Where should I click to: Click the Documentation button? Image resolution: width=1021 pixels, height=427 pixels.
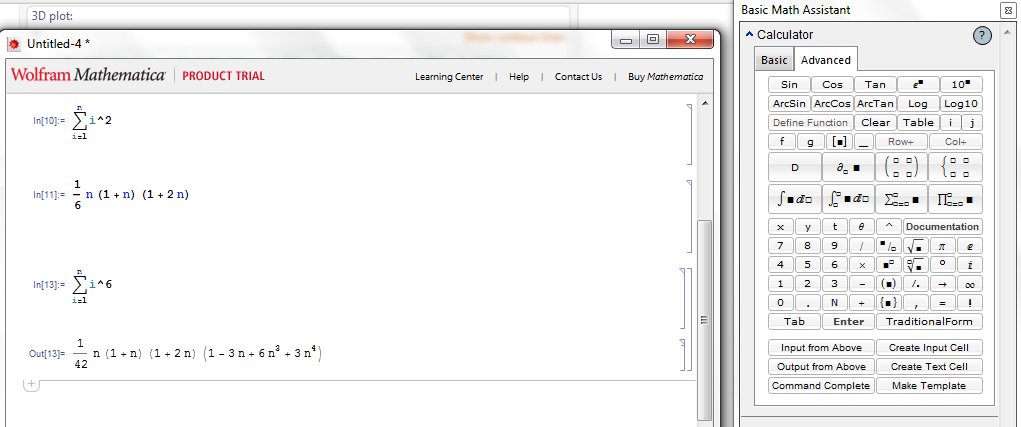(942, 227)
